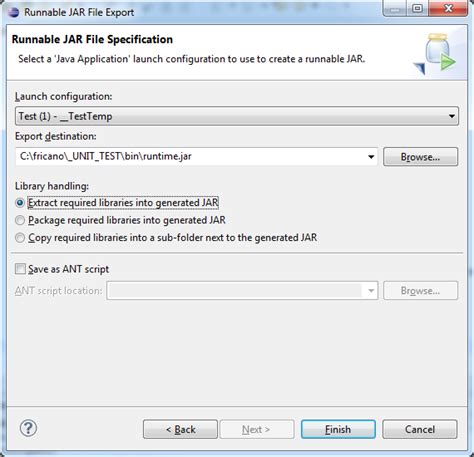
Task: Click the help question mark icon
Action: pyautogui.click(x=28, y=428)
